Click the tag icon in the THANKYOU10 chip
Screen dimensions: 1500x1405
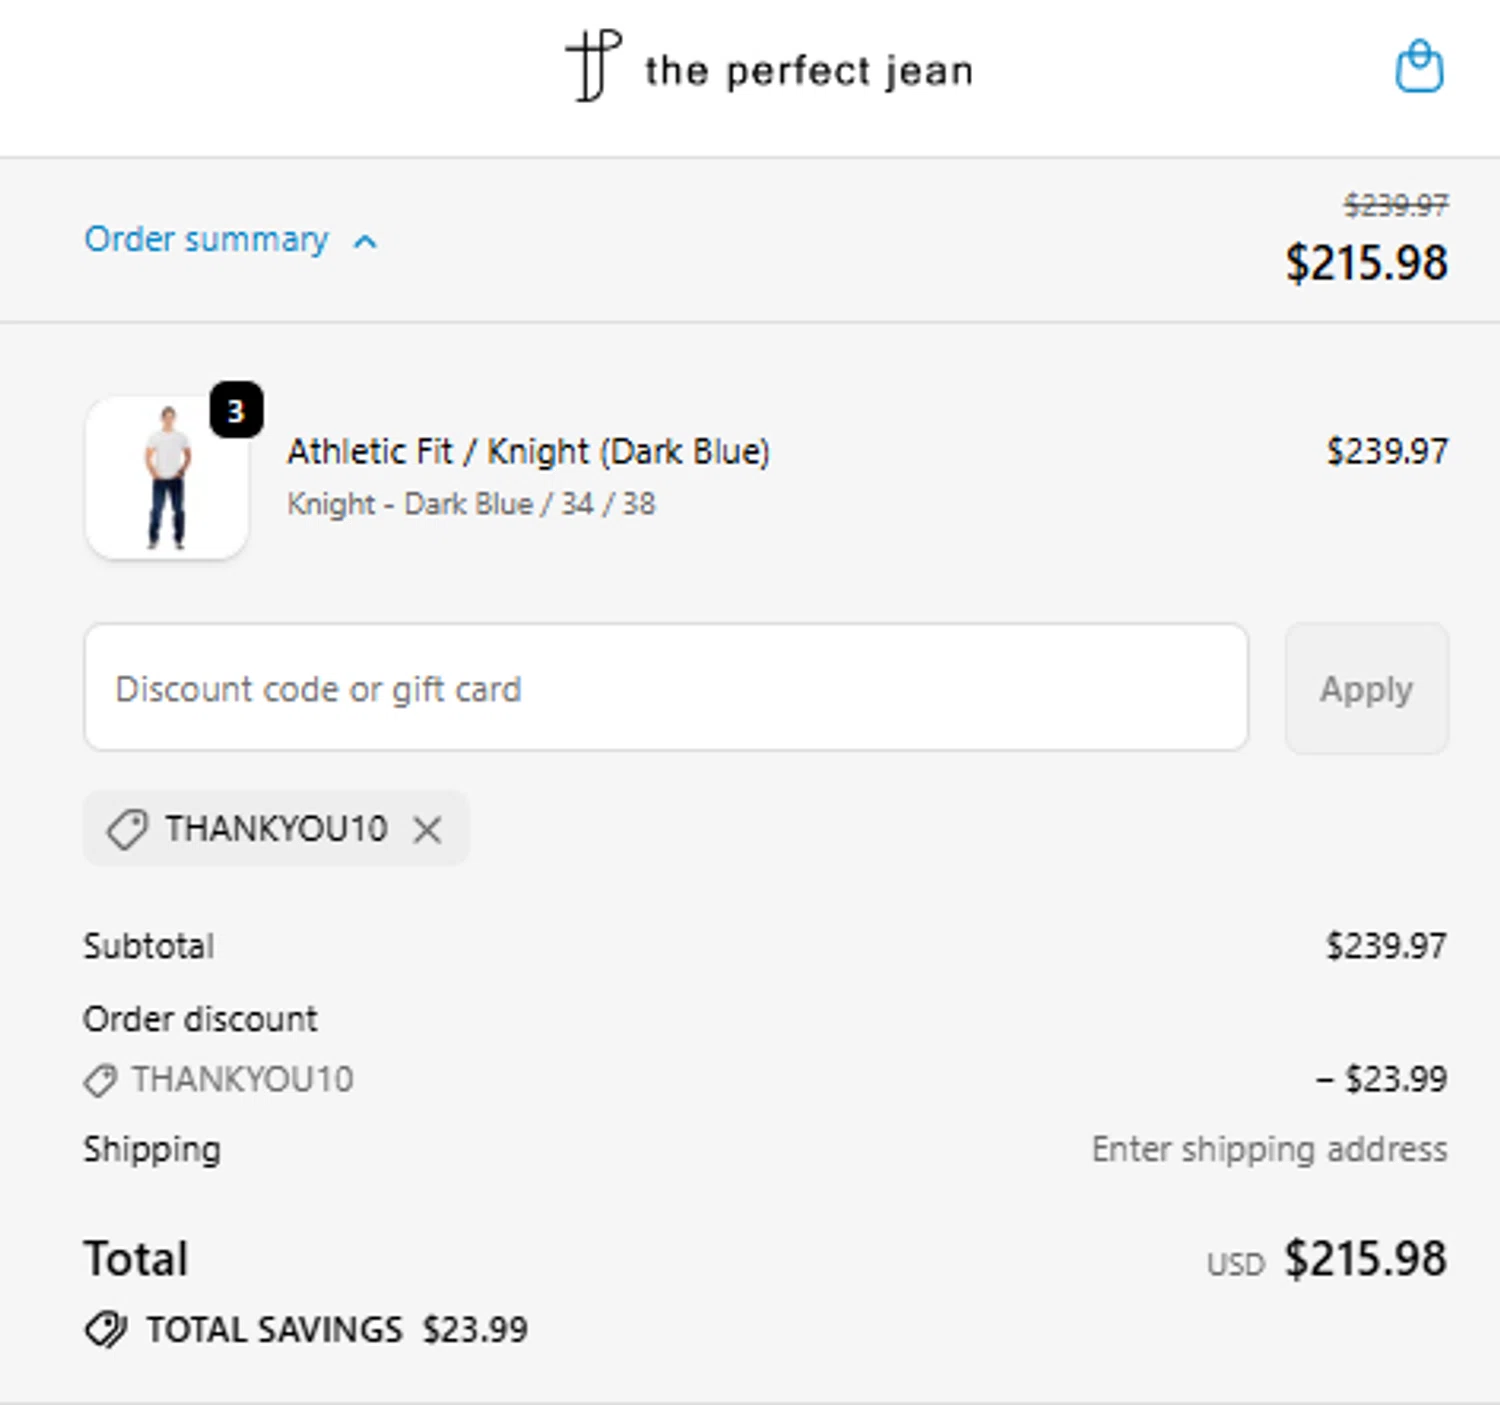[127, 829]
